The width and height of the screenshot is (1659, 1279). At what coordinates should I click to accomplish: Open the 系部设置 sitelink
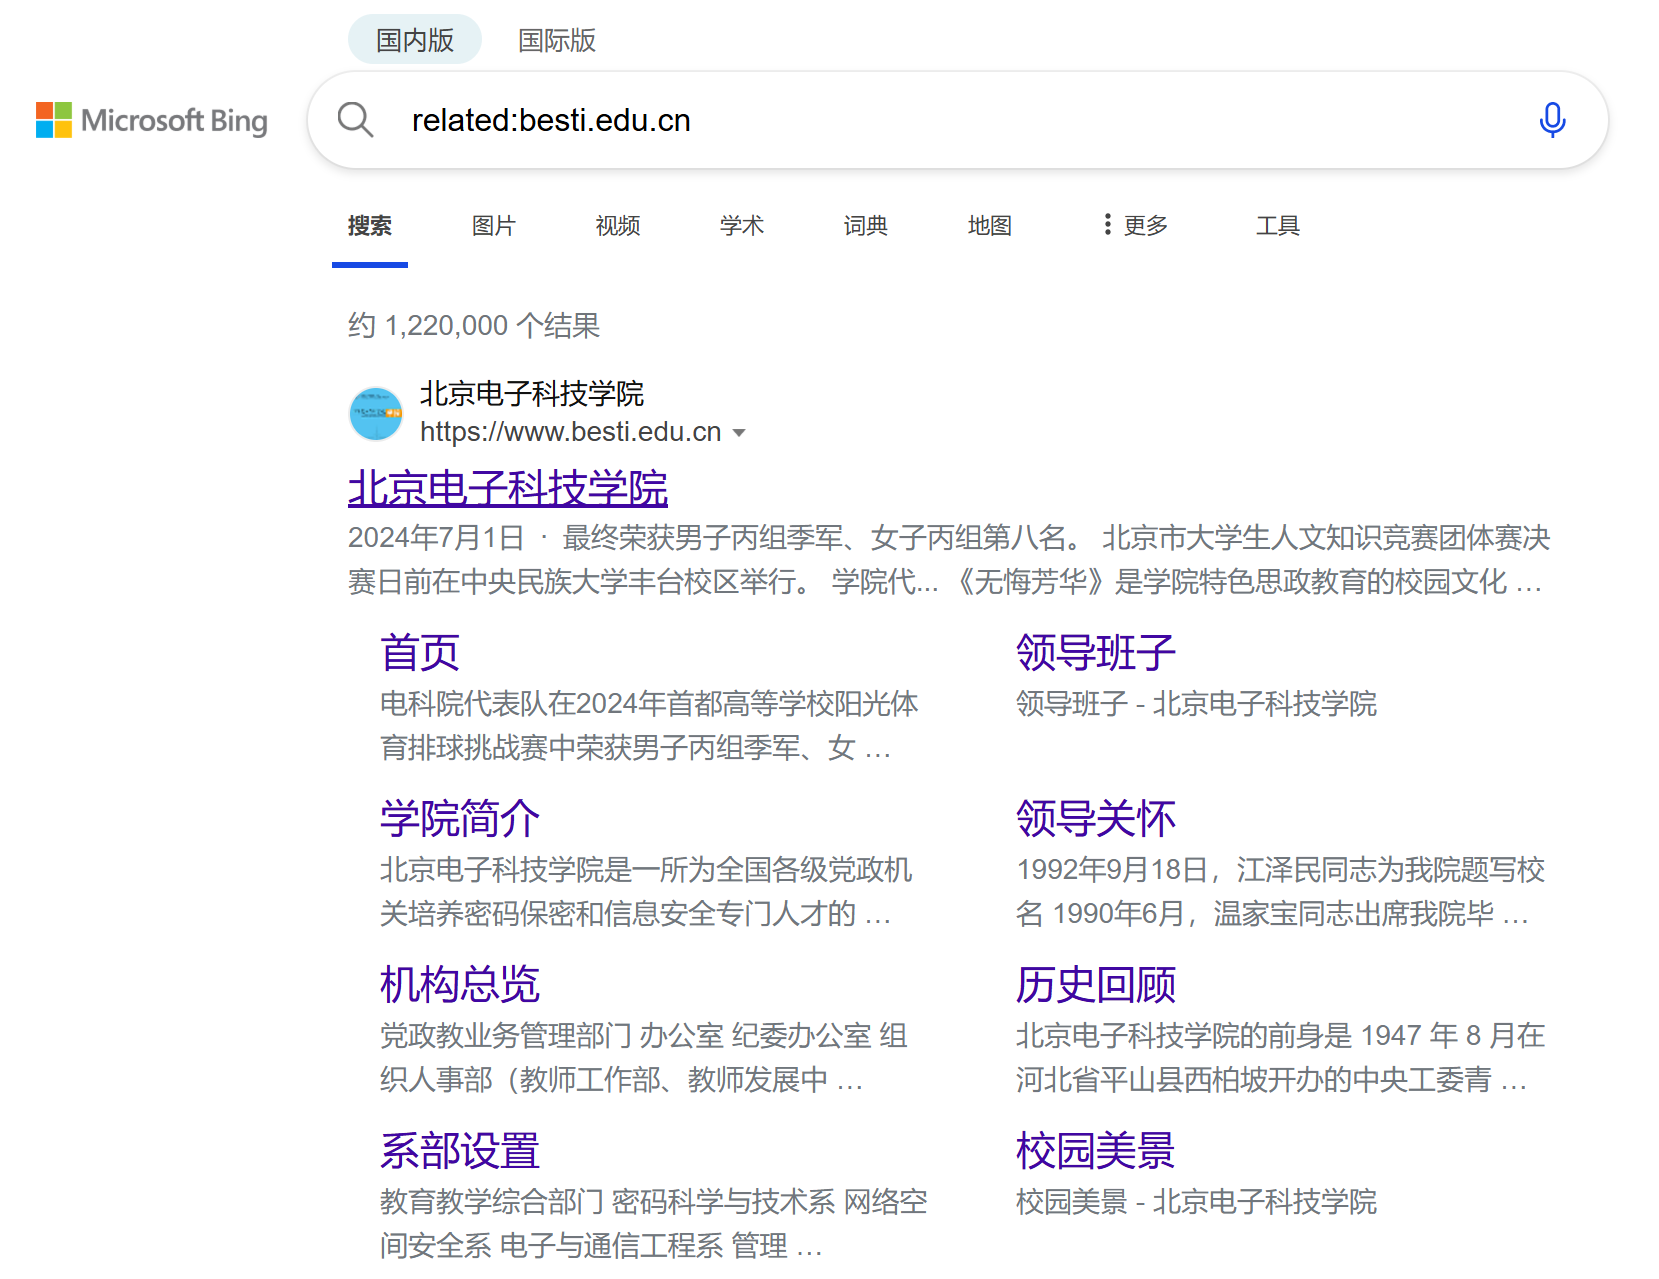[460, 1151]
